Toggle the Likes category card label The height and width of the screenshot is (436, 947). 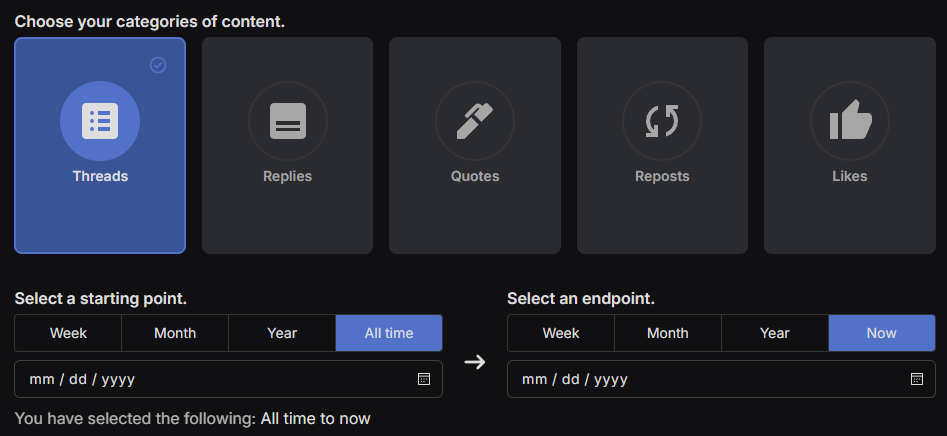click(x=850, y=176)
